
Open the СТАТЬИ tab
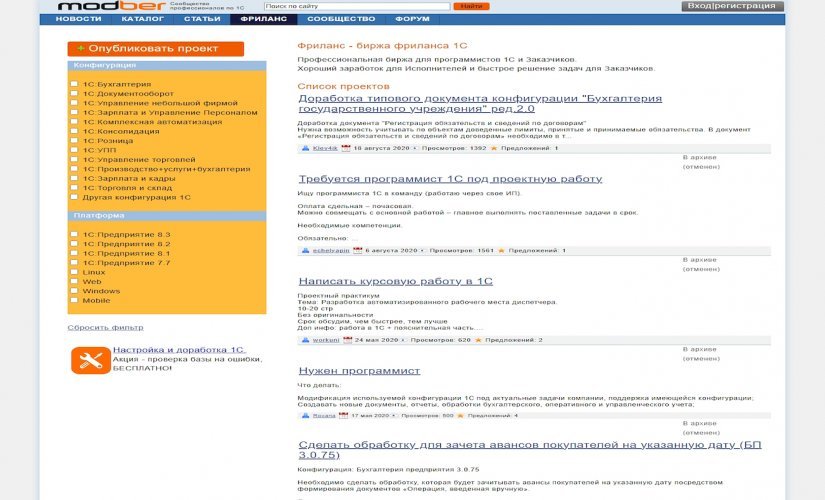click(202, 19)
